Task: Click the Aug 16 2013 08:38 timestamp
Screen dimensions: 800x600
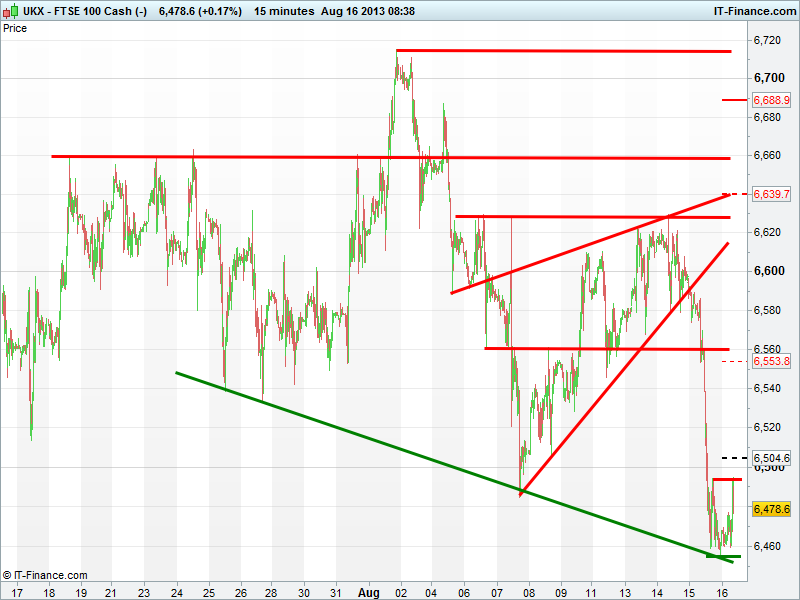Action: click(368, 11)
